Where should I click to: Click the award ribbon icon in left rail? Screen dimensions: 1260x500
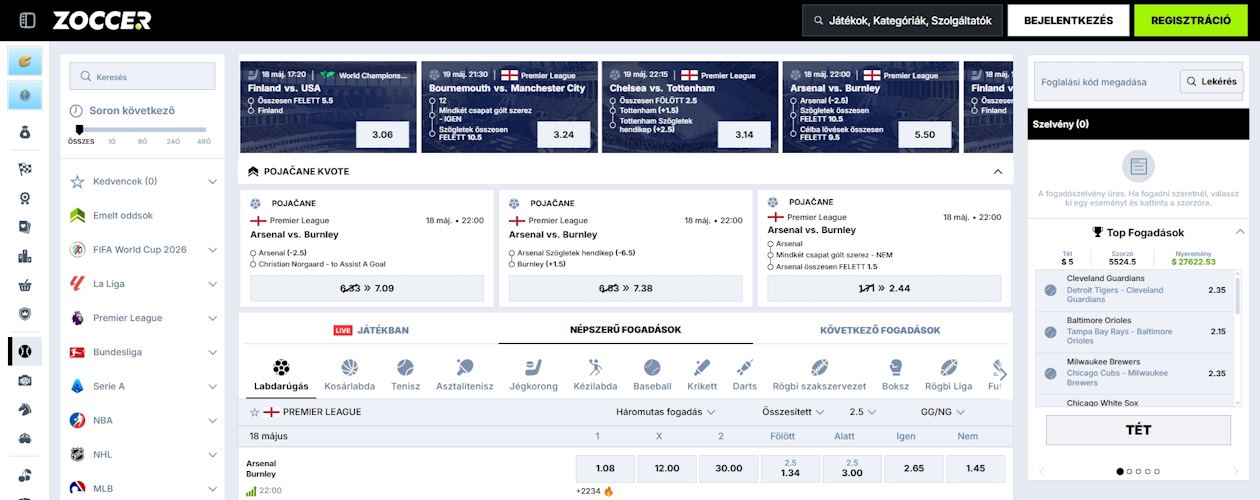25,198
